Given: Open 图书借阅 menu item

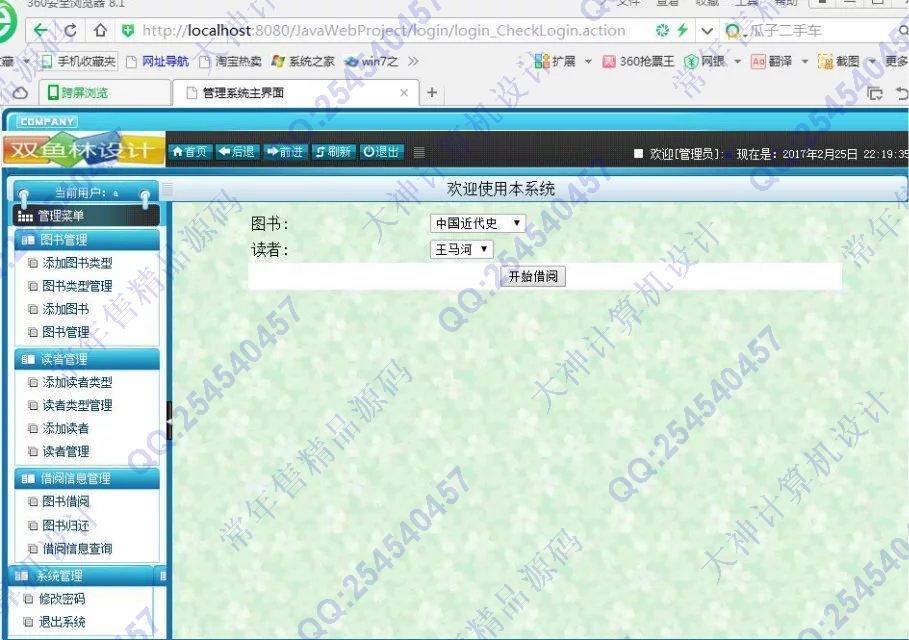Looking at the screenshot, I should coord(66,501).
